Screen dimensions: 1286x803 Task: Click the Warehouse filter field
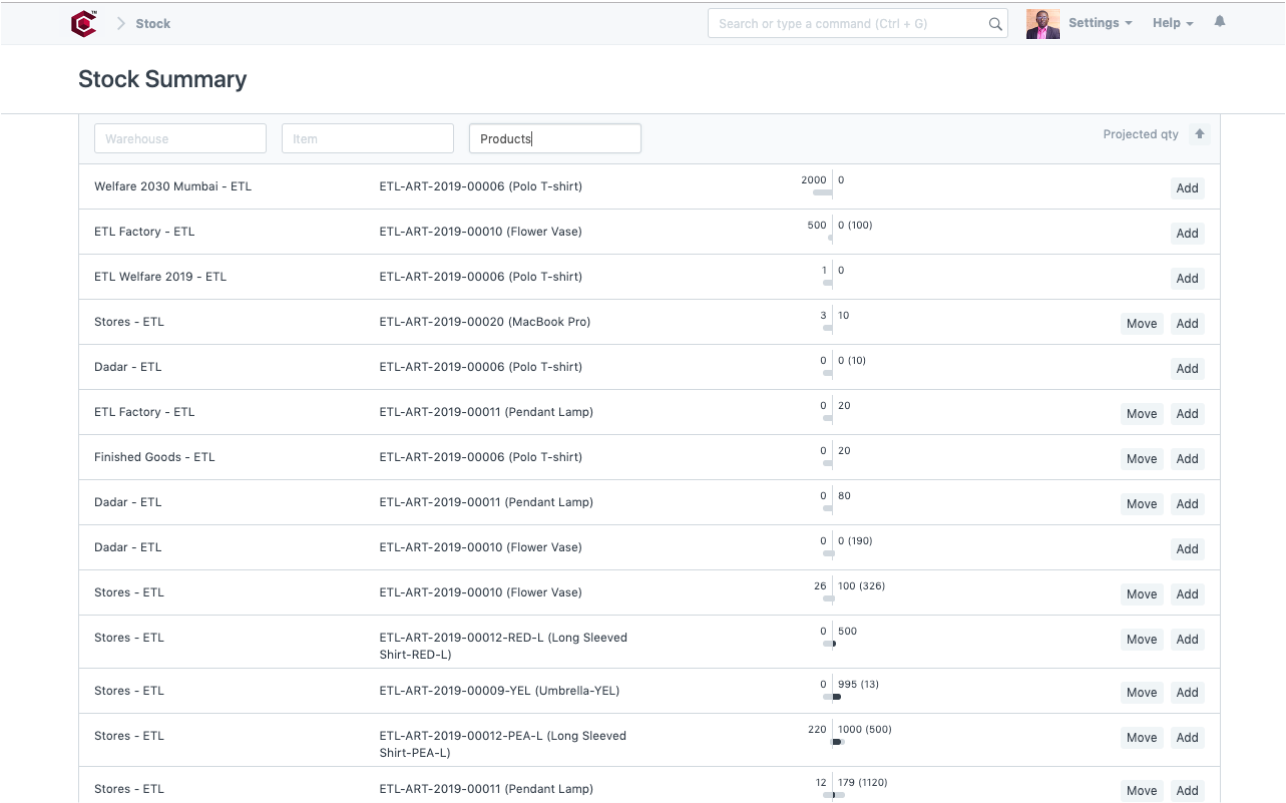(180, 138)
